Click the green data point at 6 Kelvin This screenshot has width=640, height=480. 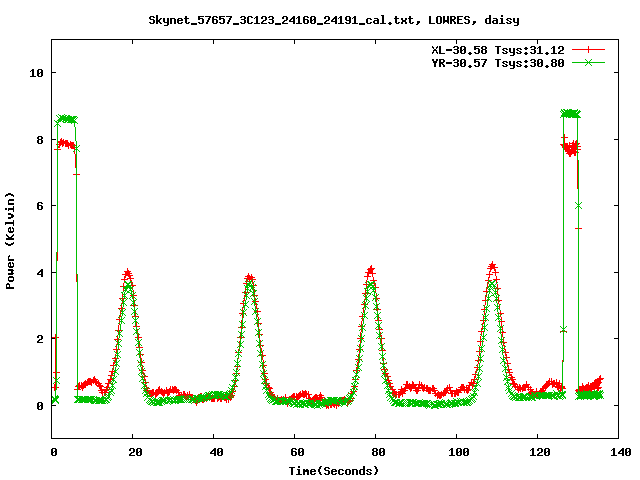pos(578,206)
